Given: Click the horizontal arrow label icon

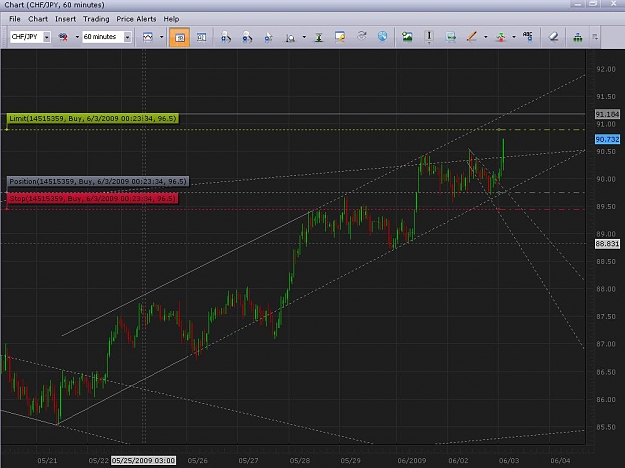Looking at the screenshot, I should [x=451, y=37].
